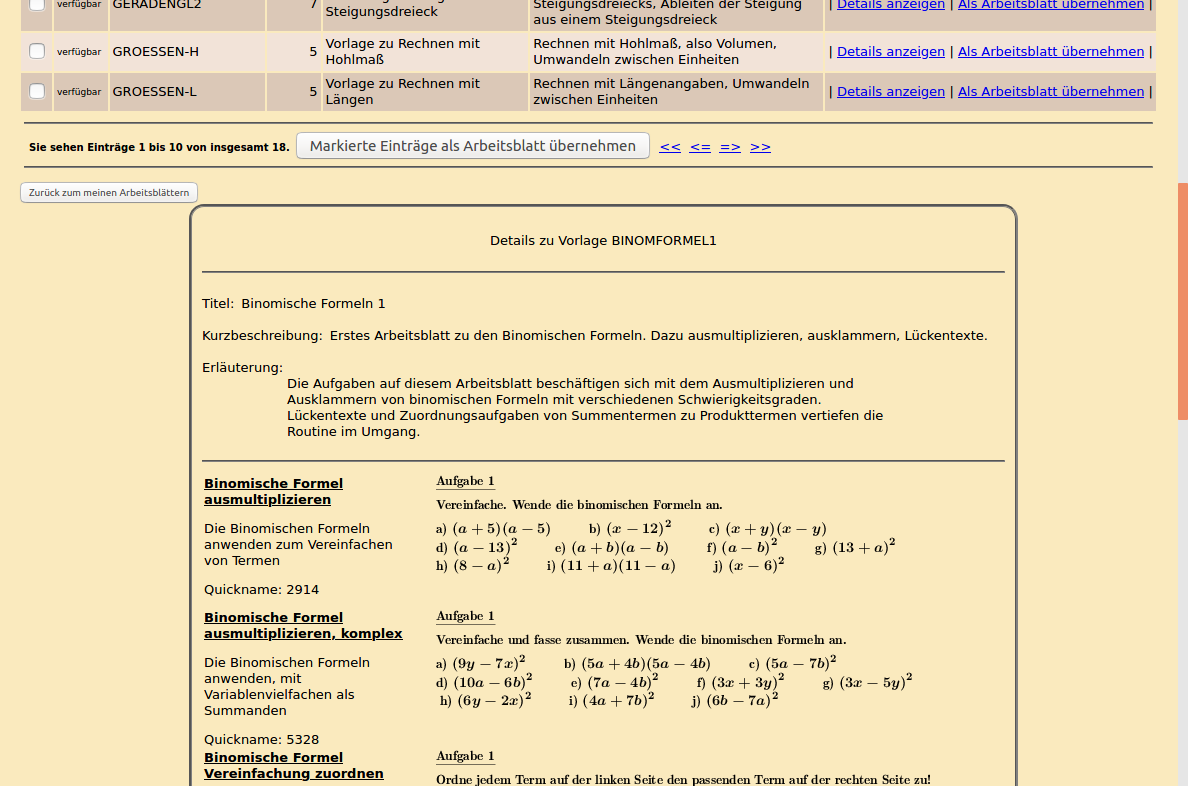Click description 'Rechnen mit Längenangaben, Umwandeln zwischen Einheiten'
The height and width of the screenshot is (786, 1188).
click(676, 92)
